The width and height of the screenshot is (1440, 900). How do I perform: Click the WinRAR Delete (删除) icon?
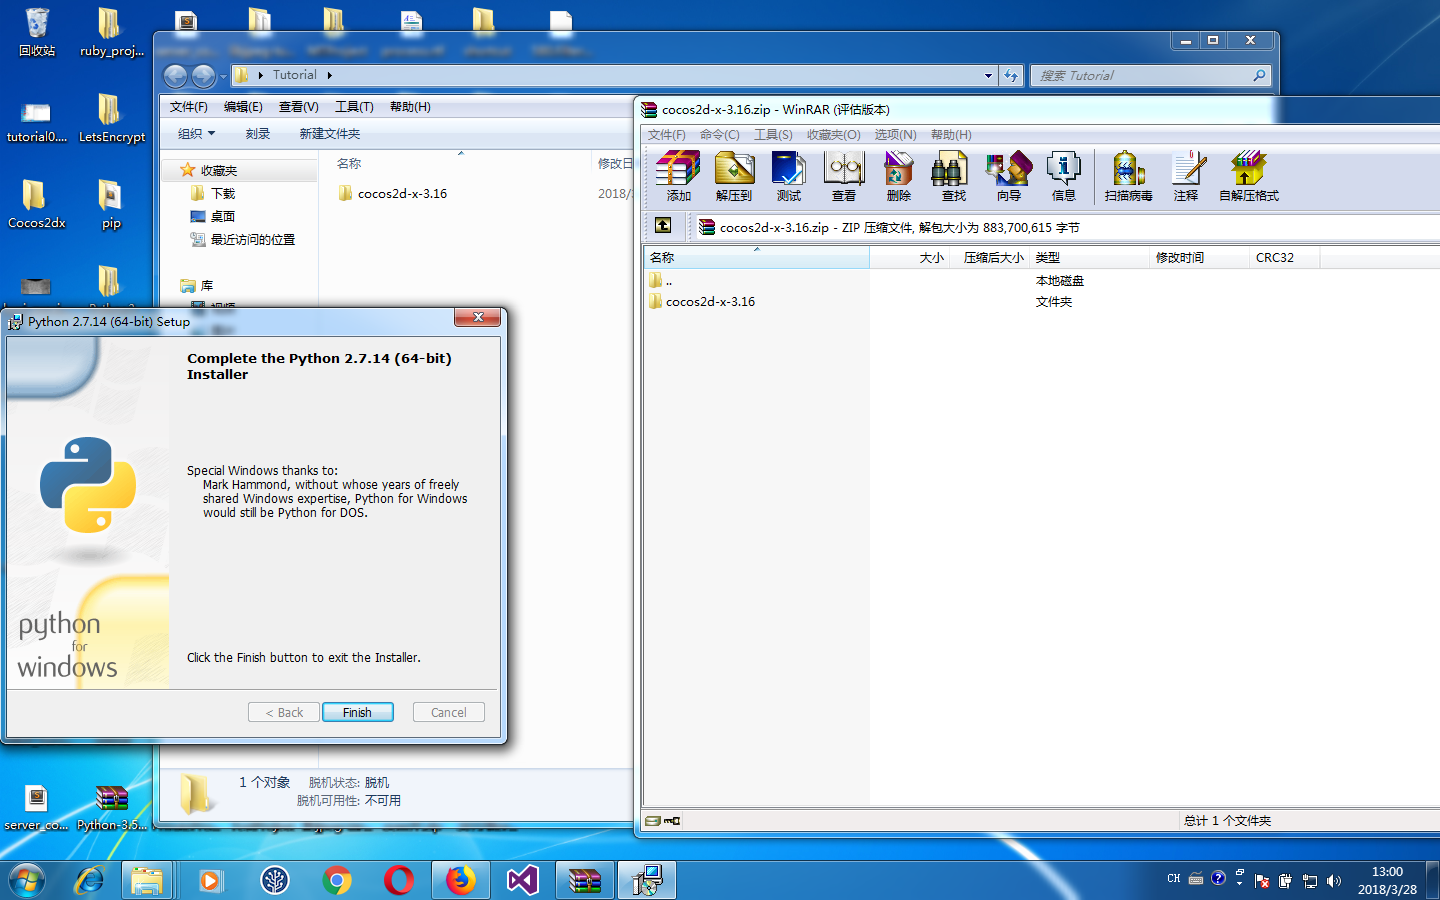click(x=899, y=176)
